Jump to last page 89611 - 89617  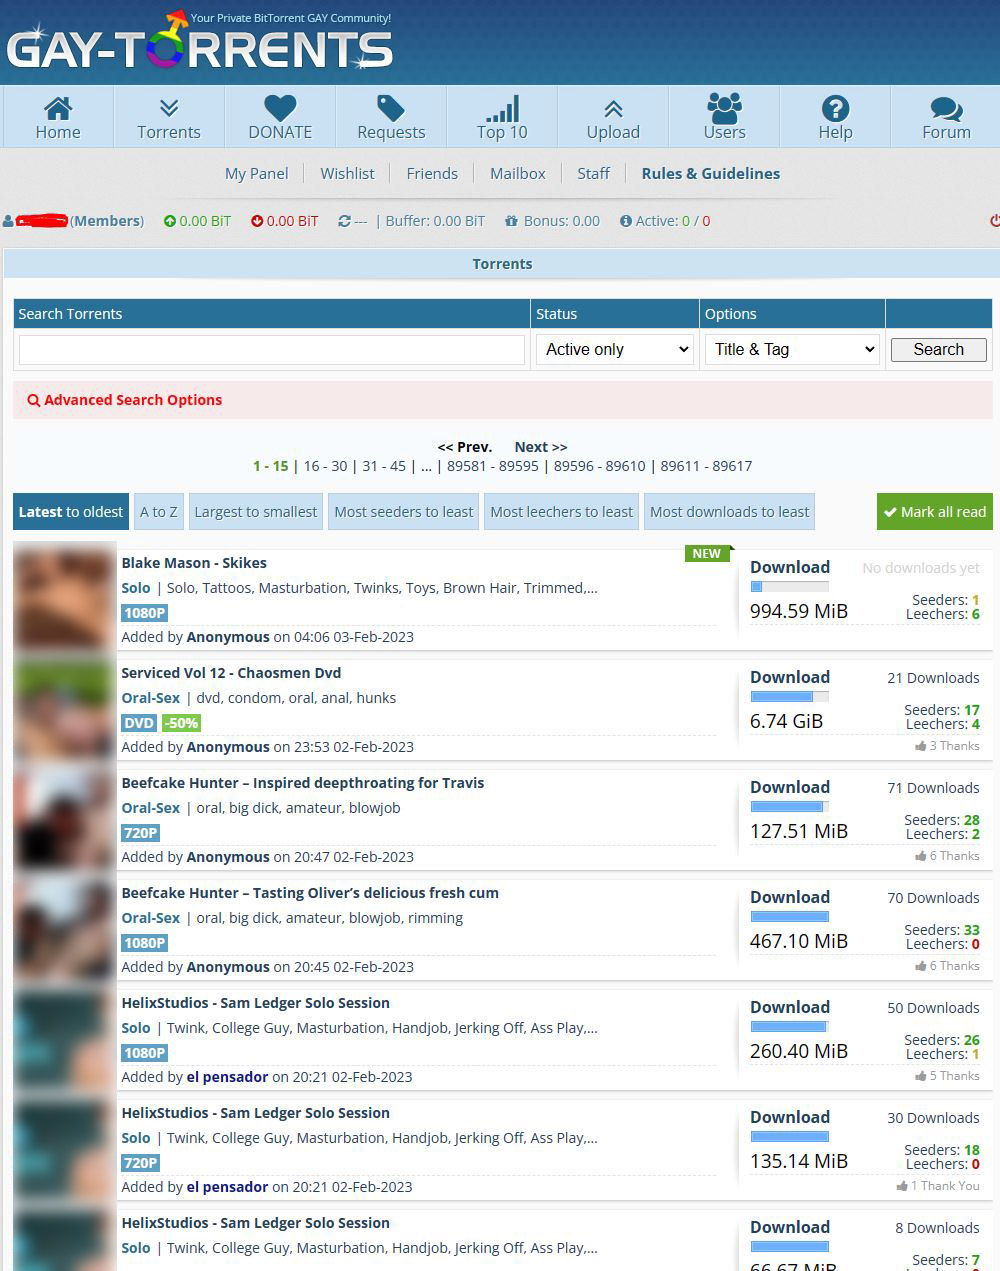(x=706, y=466)
